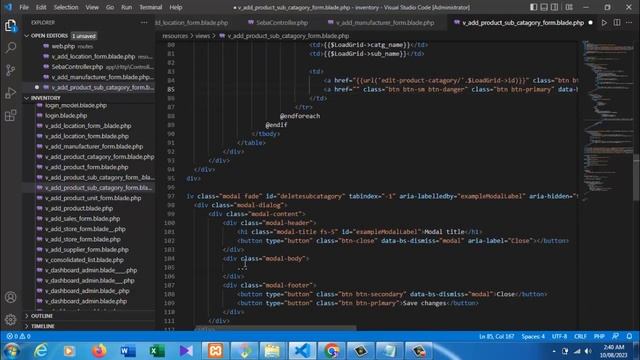Image resolution: width=640 pixels, height=360 pixels.
Task: Click CRLF end-of-line selector
Action: click(580, 336)
